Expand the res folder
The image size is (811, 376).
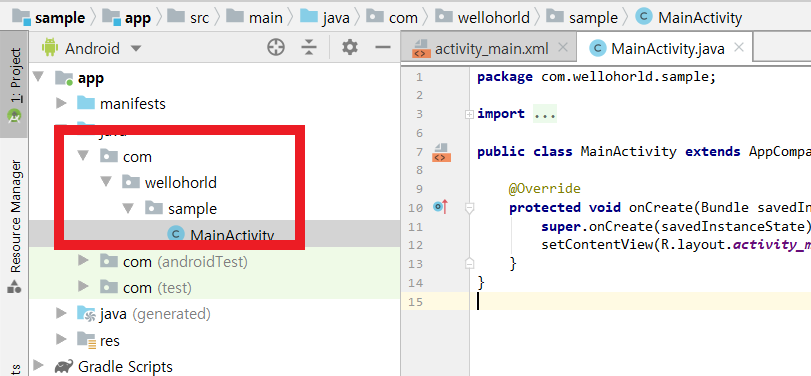61,340
